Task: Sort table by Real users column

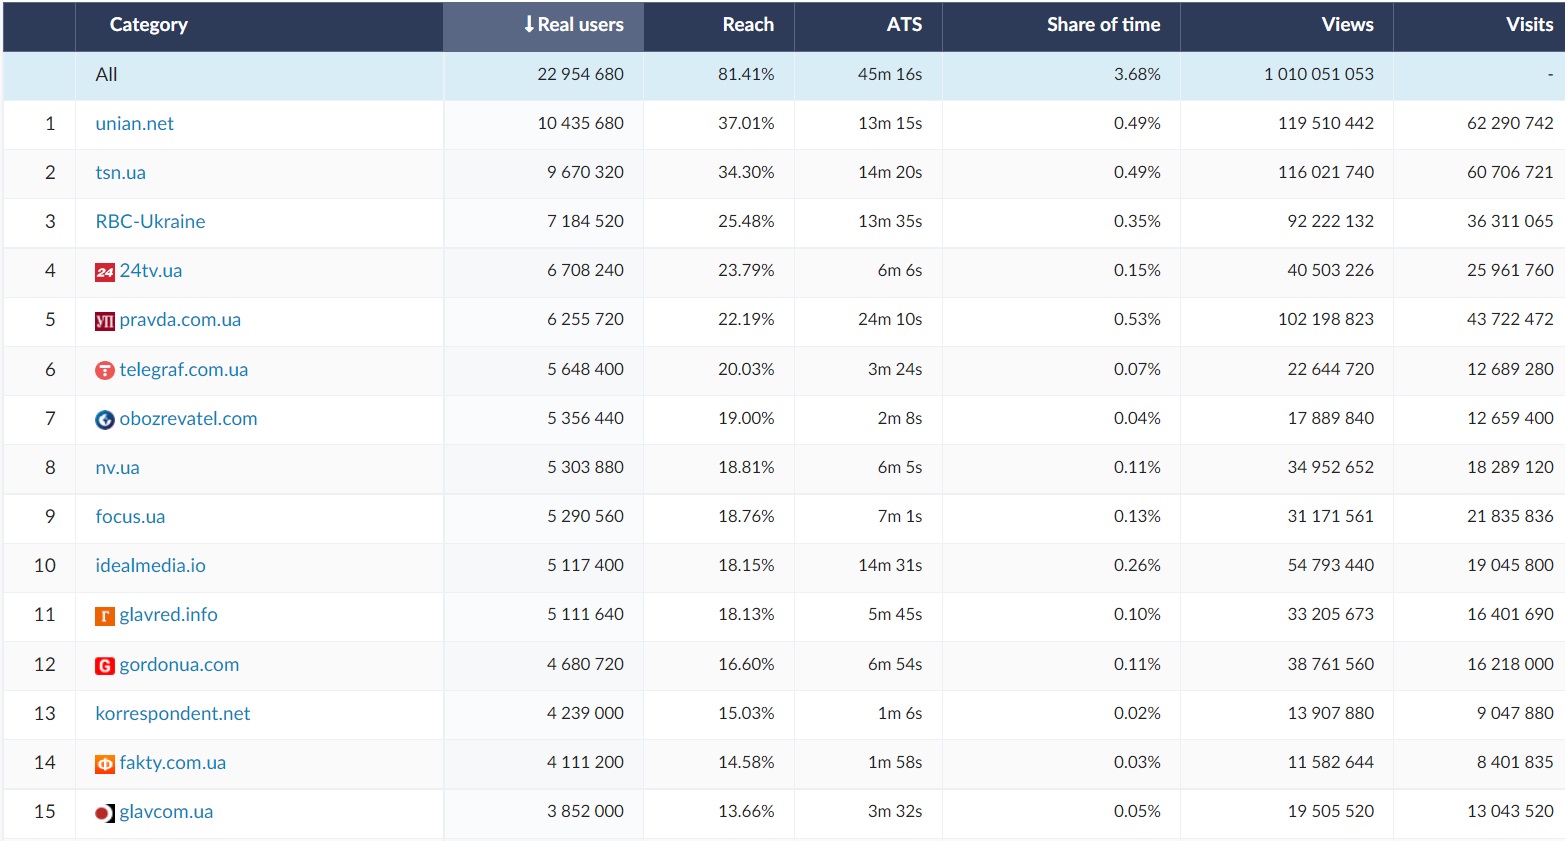Action: click(x=573, y=25)
